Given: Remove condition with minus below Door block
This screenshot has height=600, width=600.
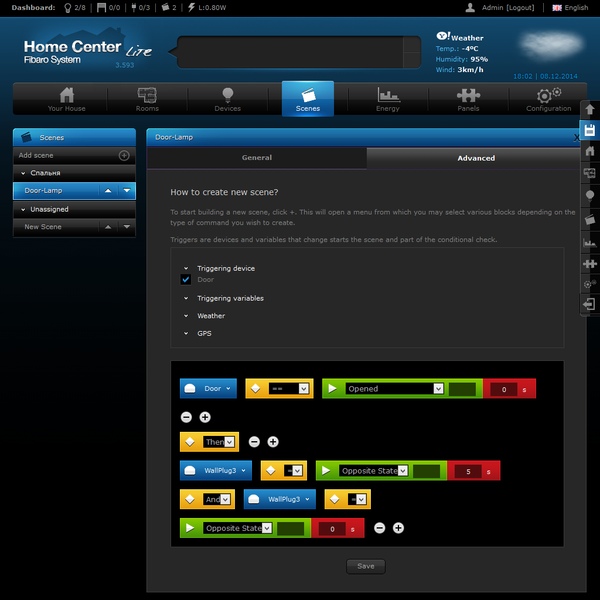Looking at the screenshot, I should click(x=186, y=417).
